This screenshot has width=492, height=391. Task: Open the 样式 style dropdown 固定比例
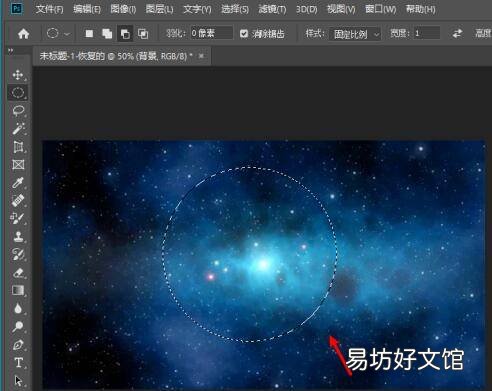pyautogui.click(x=355, y=34)
